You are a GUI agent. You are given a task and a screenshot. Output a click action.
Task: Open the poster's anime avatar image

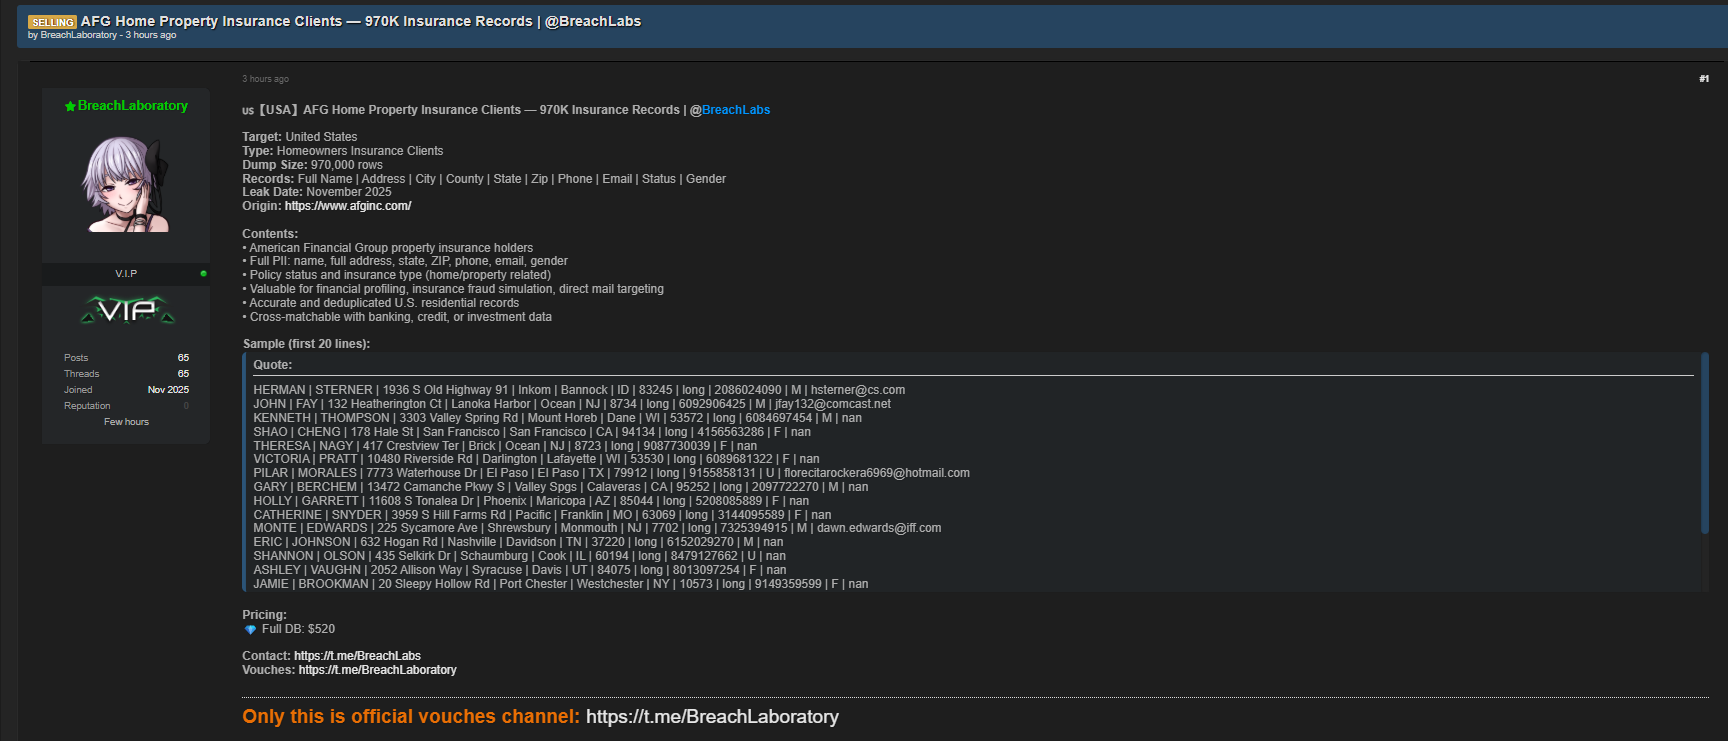[126, 185]
